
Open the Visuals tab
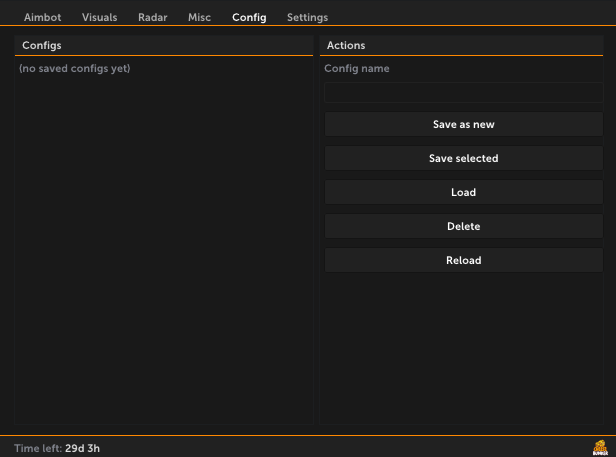99,17
